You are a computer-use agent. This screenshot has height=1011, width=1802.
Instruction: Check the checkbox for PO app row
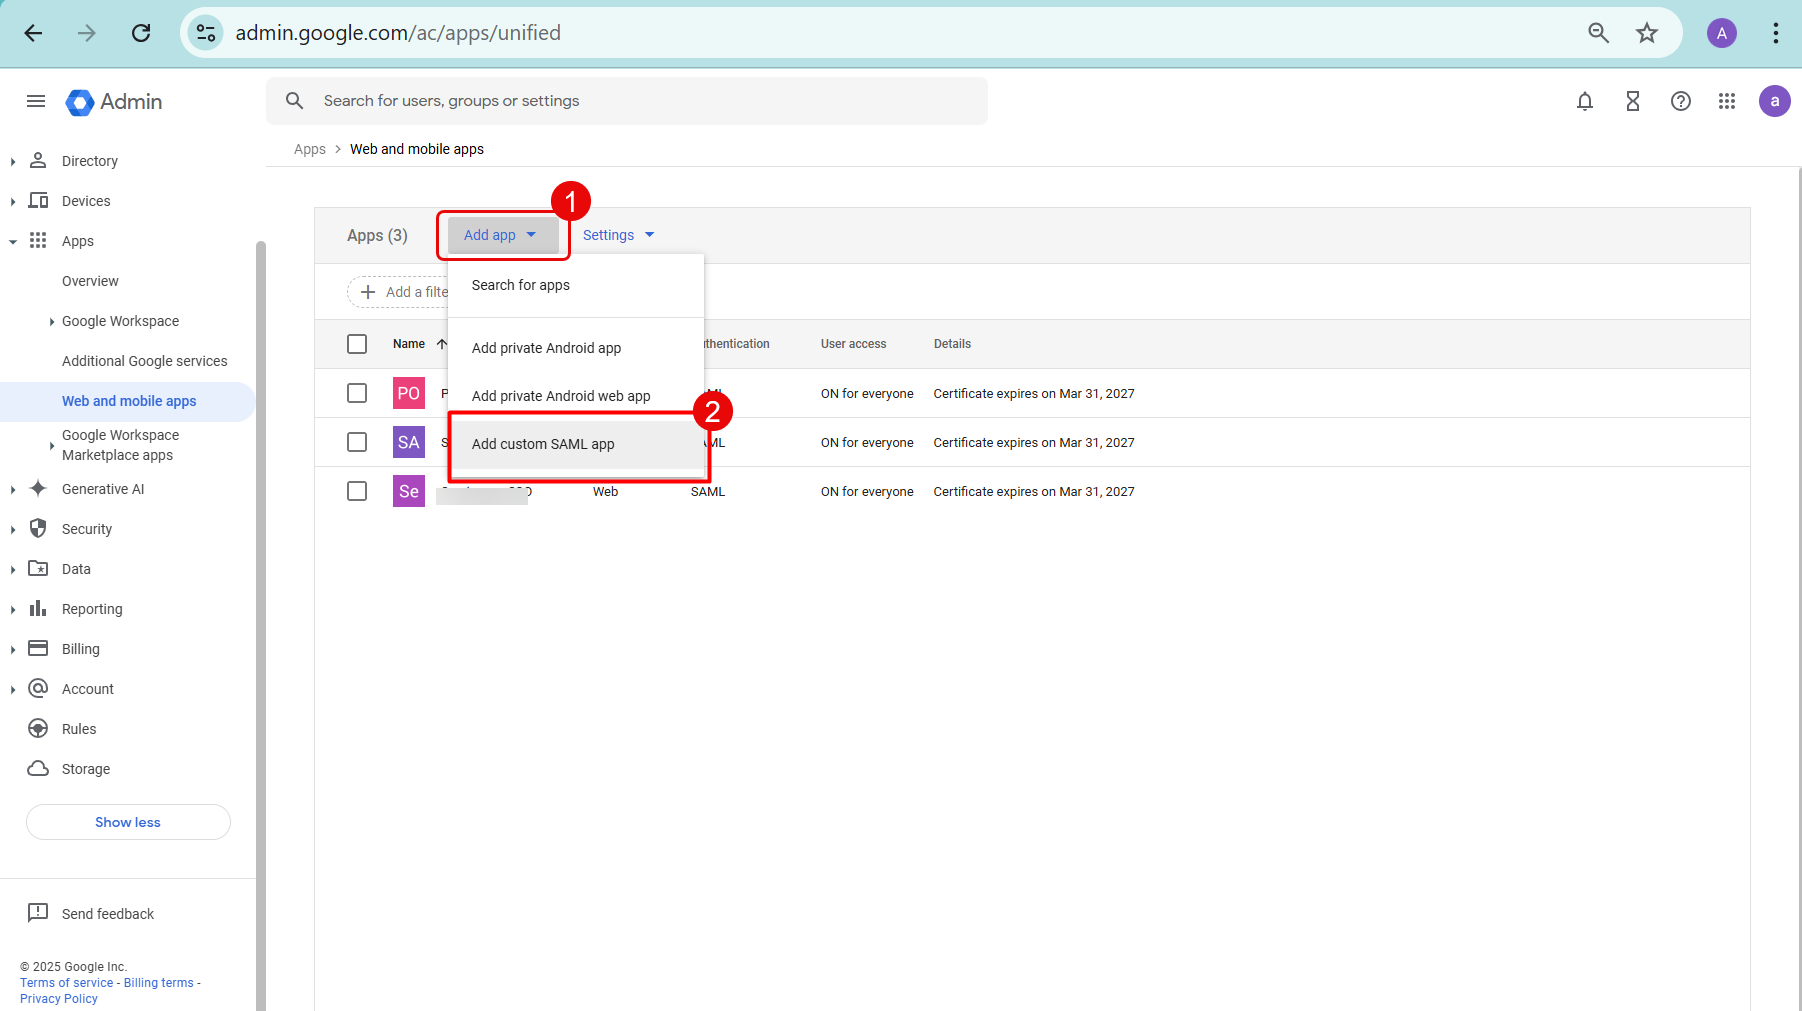[357, 393]
